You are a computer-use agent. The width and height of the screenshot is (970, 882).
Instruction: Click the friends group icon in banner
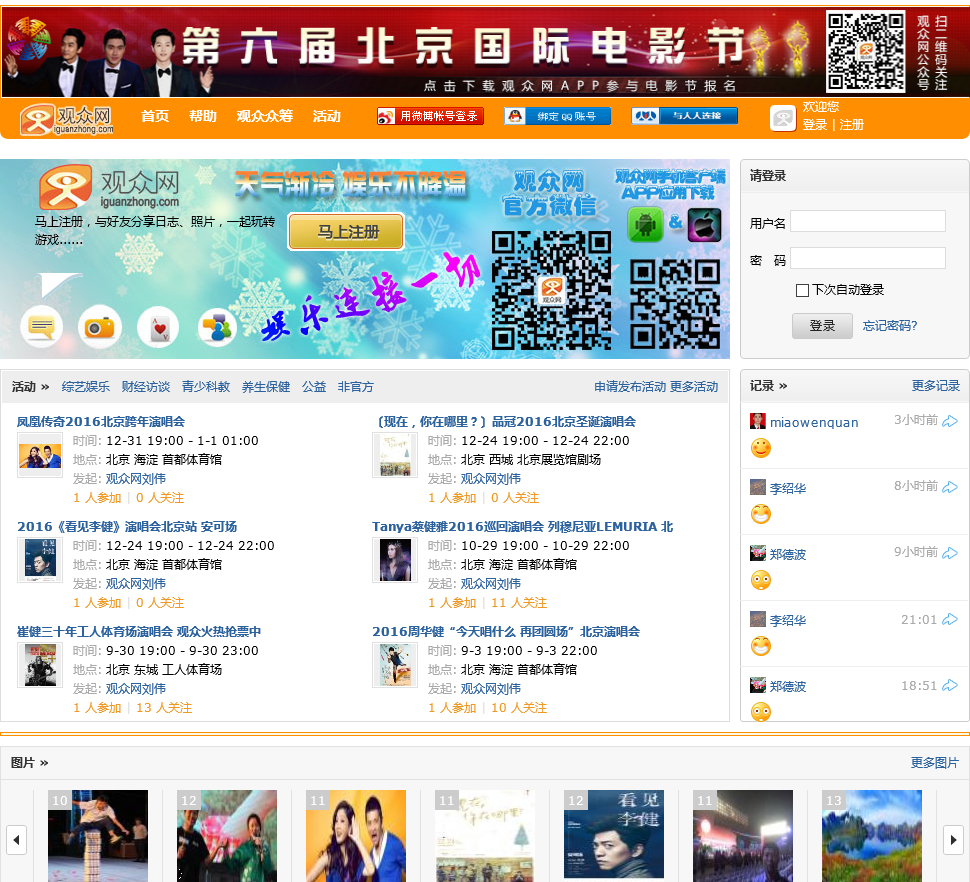pos(217,327)
